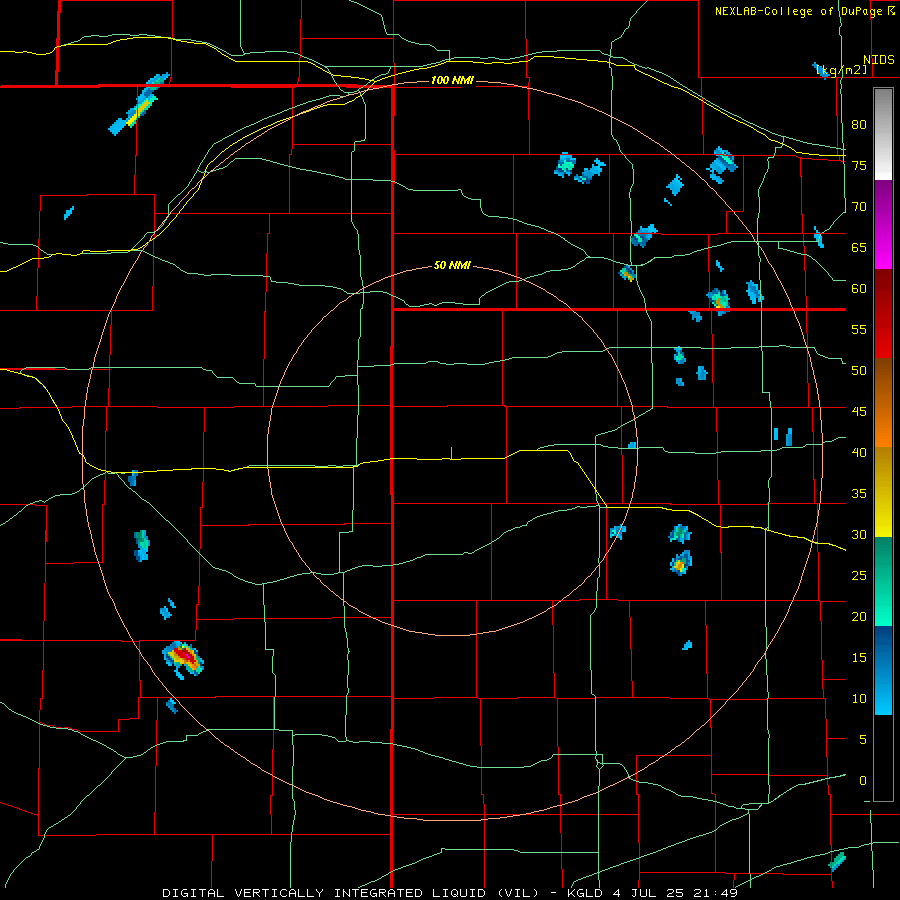Image resolution: width=900 pixels, height=900 pixels.
Task: Click the 35 value on the color scale
Action: [859, 494]
